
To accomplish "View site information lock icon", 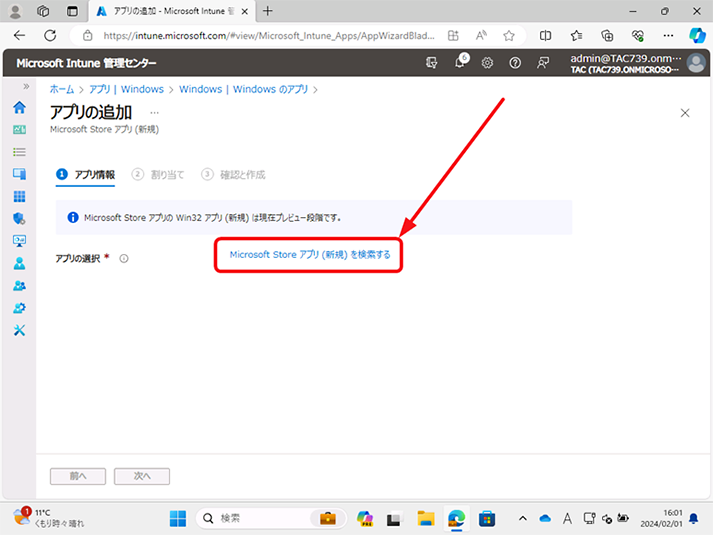I will pyautogui.click(x=88, y=35).
